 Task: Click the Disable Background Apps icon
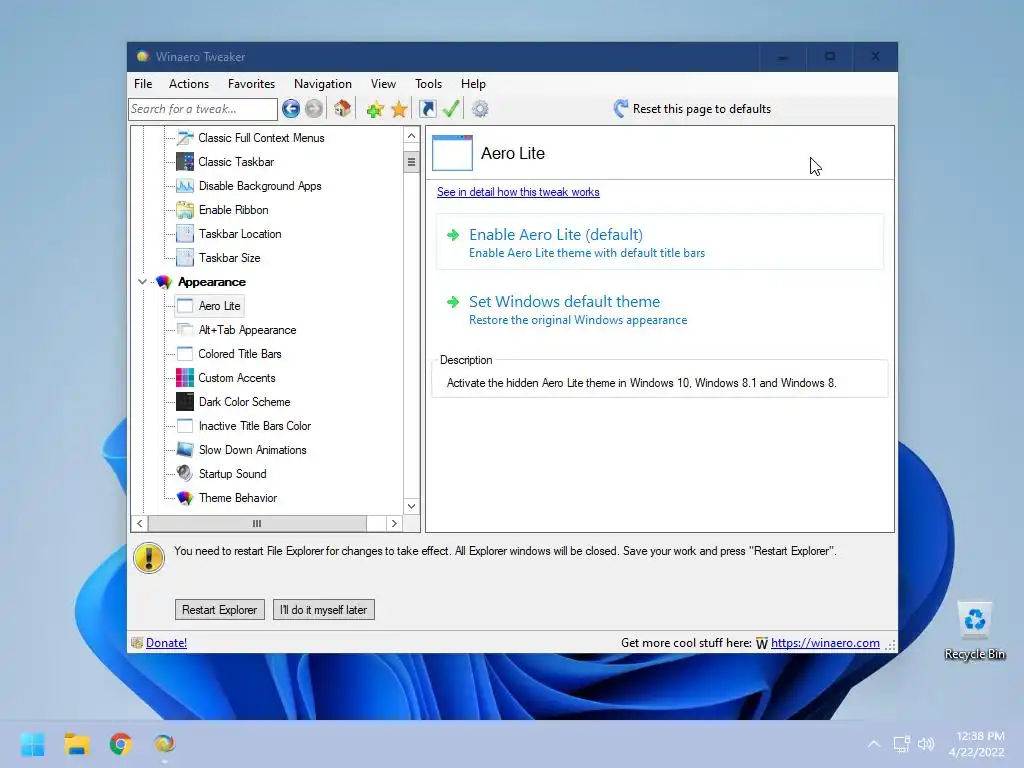[185, 186]
